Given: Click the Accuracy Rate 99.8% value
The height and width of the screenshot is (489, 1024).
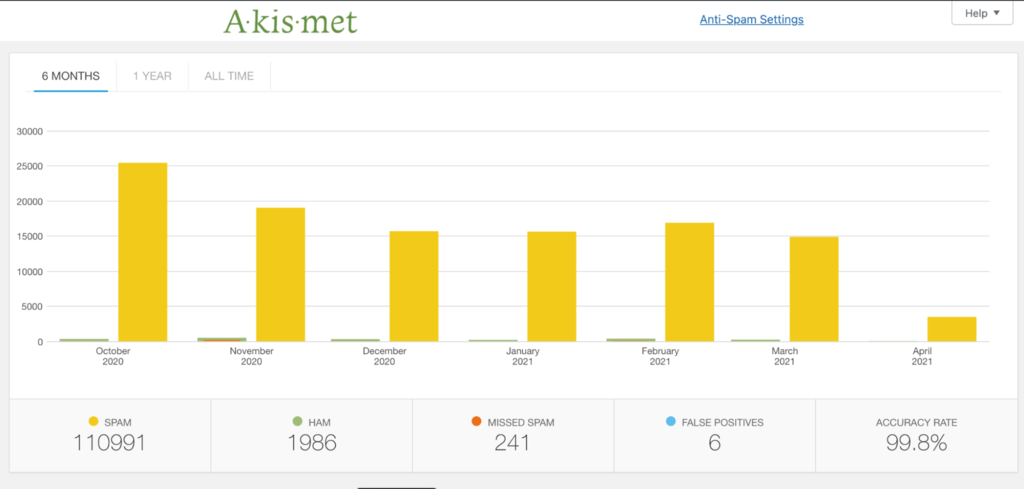Looking at the screenshot, I should 916,443.
